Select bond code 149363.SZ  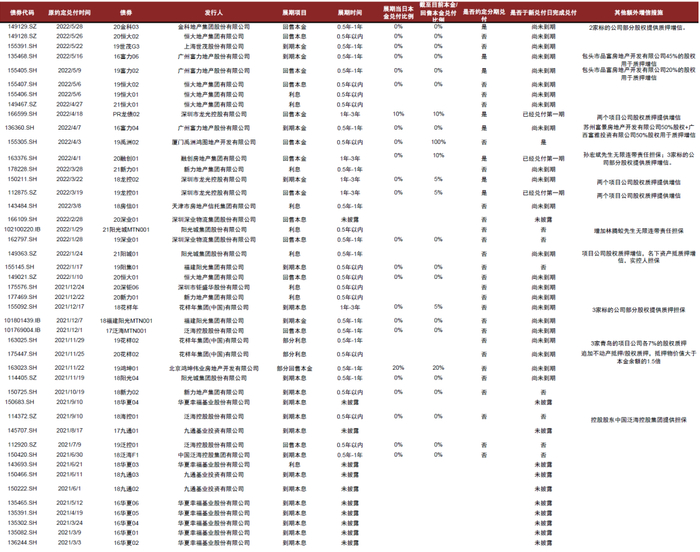[x=22, y=254]
